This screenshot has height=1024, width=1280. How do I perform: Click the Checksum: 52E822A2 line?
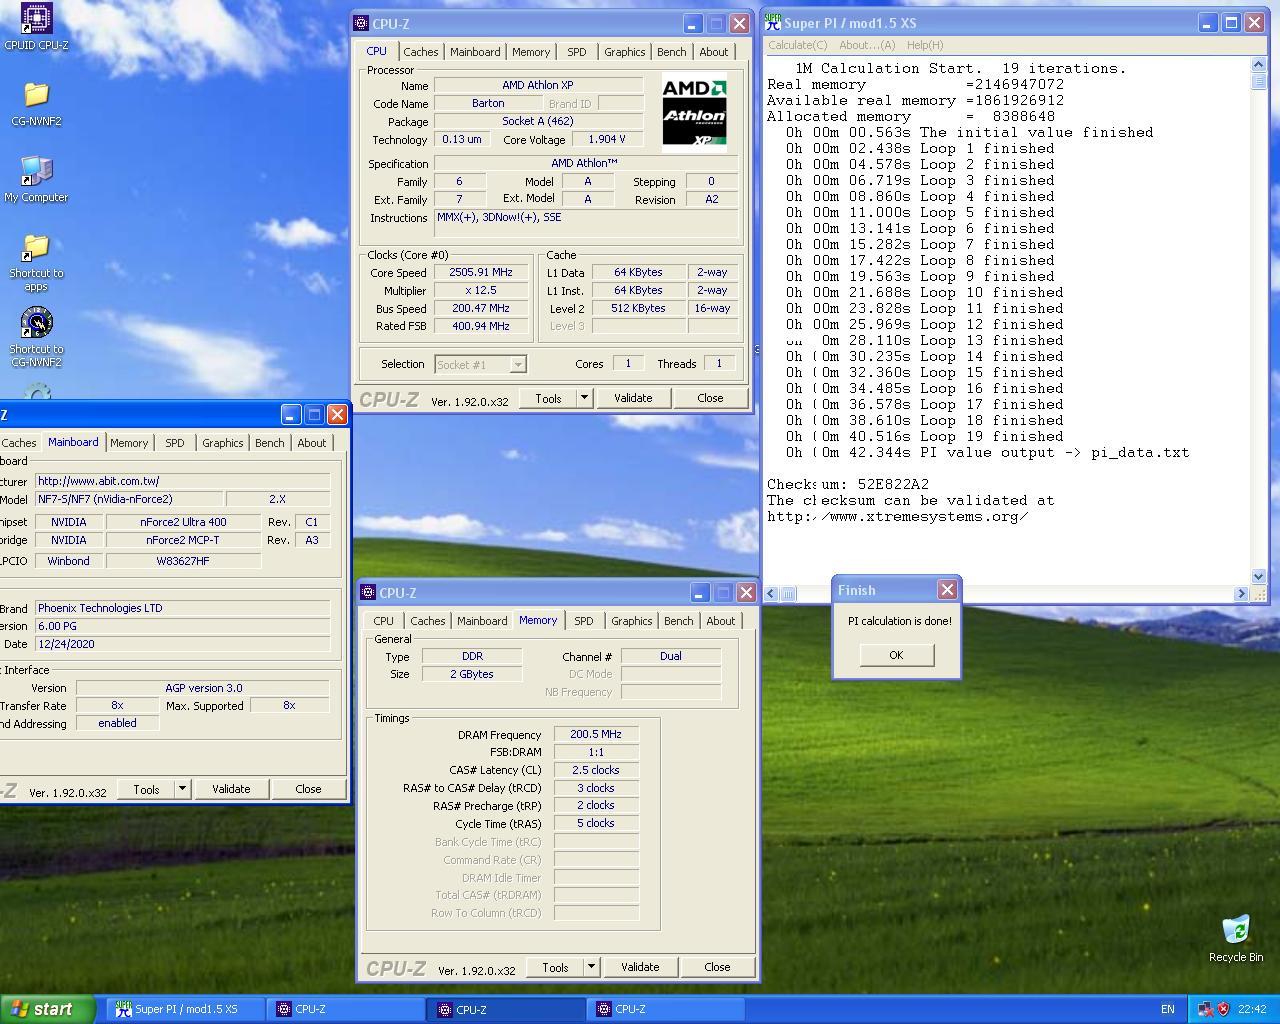click(848, 484)
